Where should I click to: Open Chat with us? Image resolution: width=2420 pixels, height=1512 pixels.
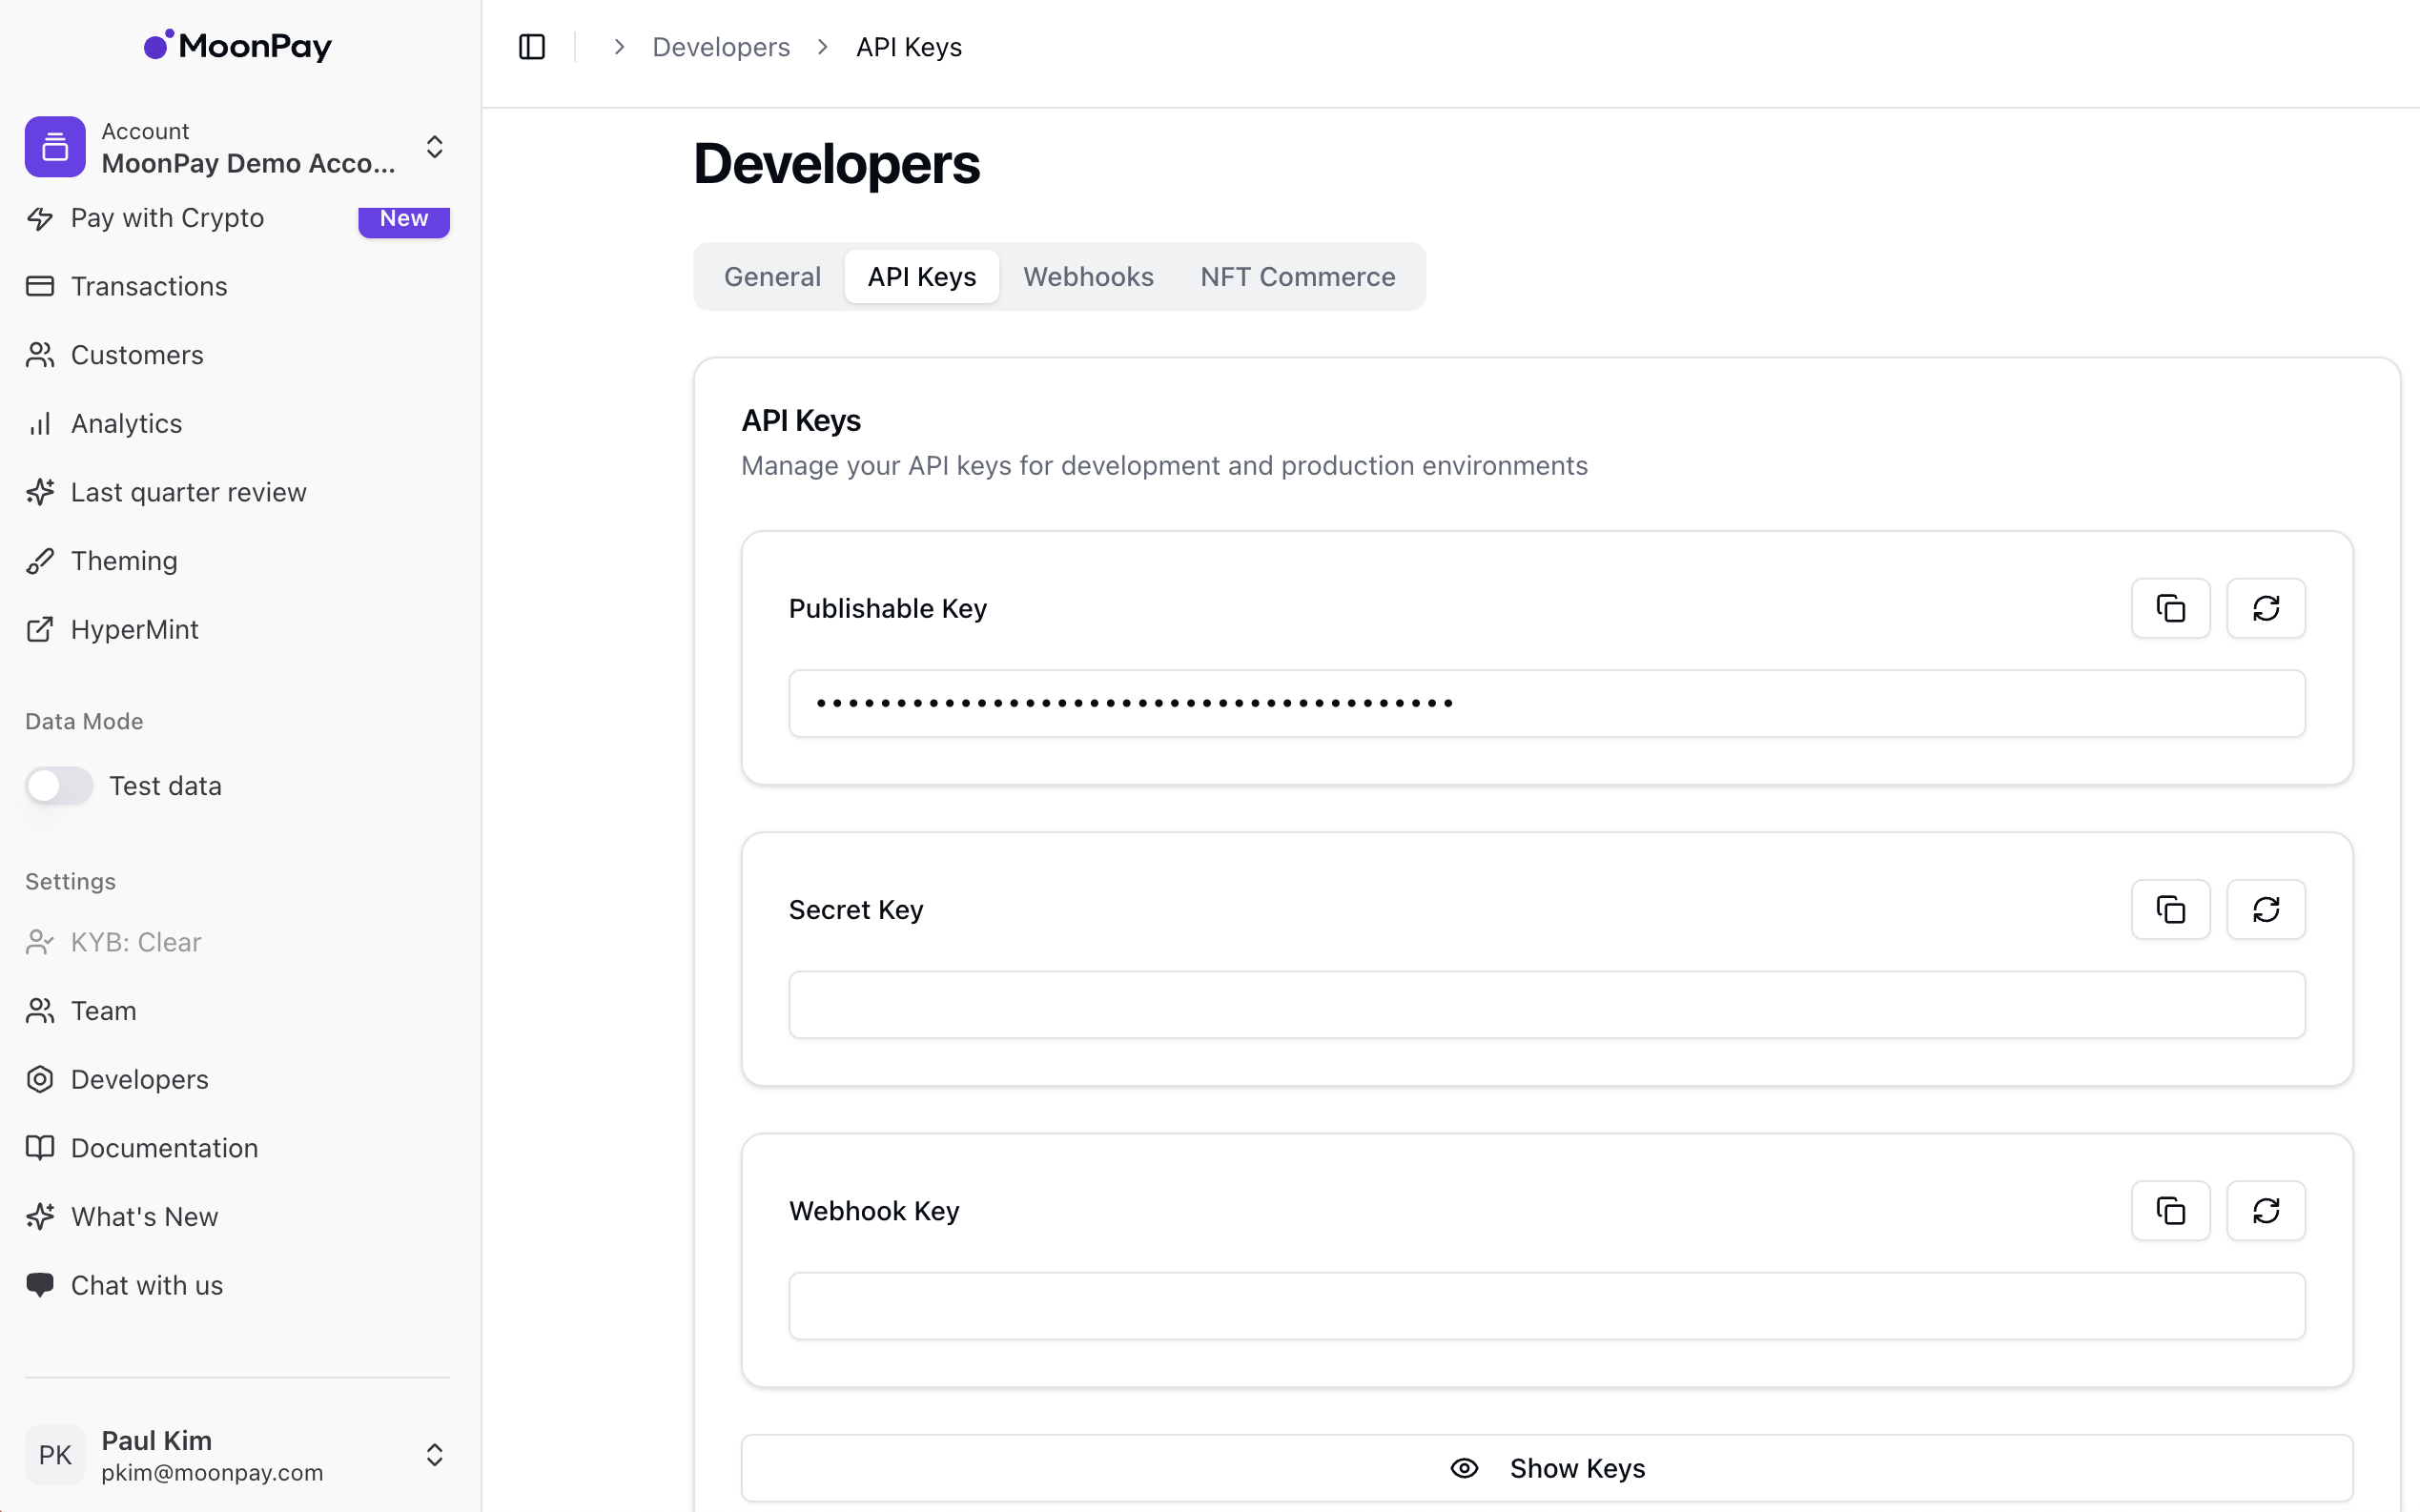click(x=146, y=1285)
